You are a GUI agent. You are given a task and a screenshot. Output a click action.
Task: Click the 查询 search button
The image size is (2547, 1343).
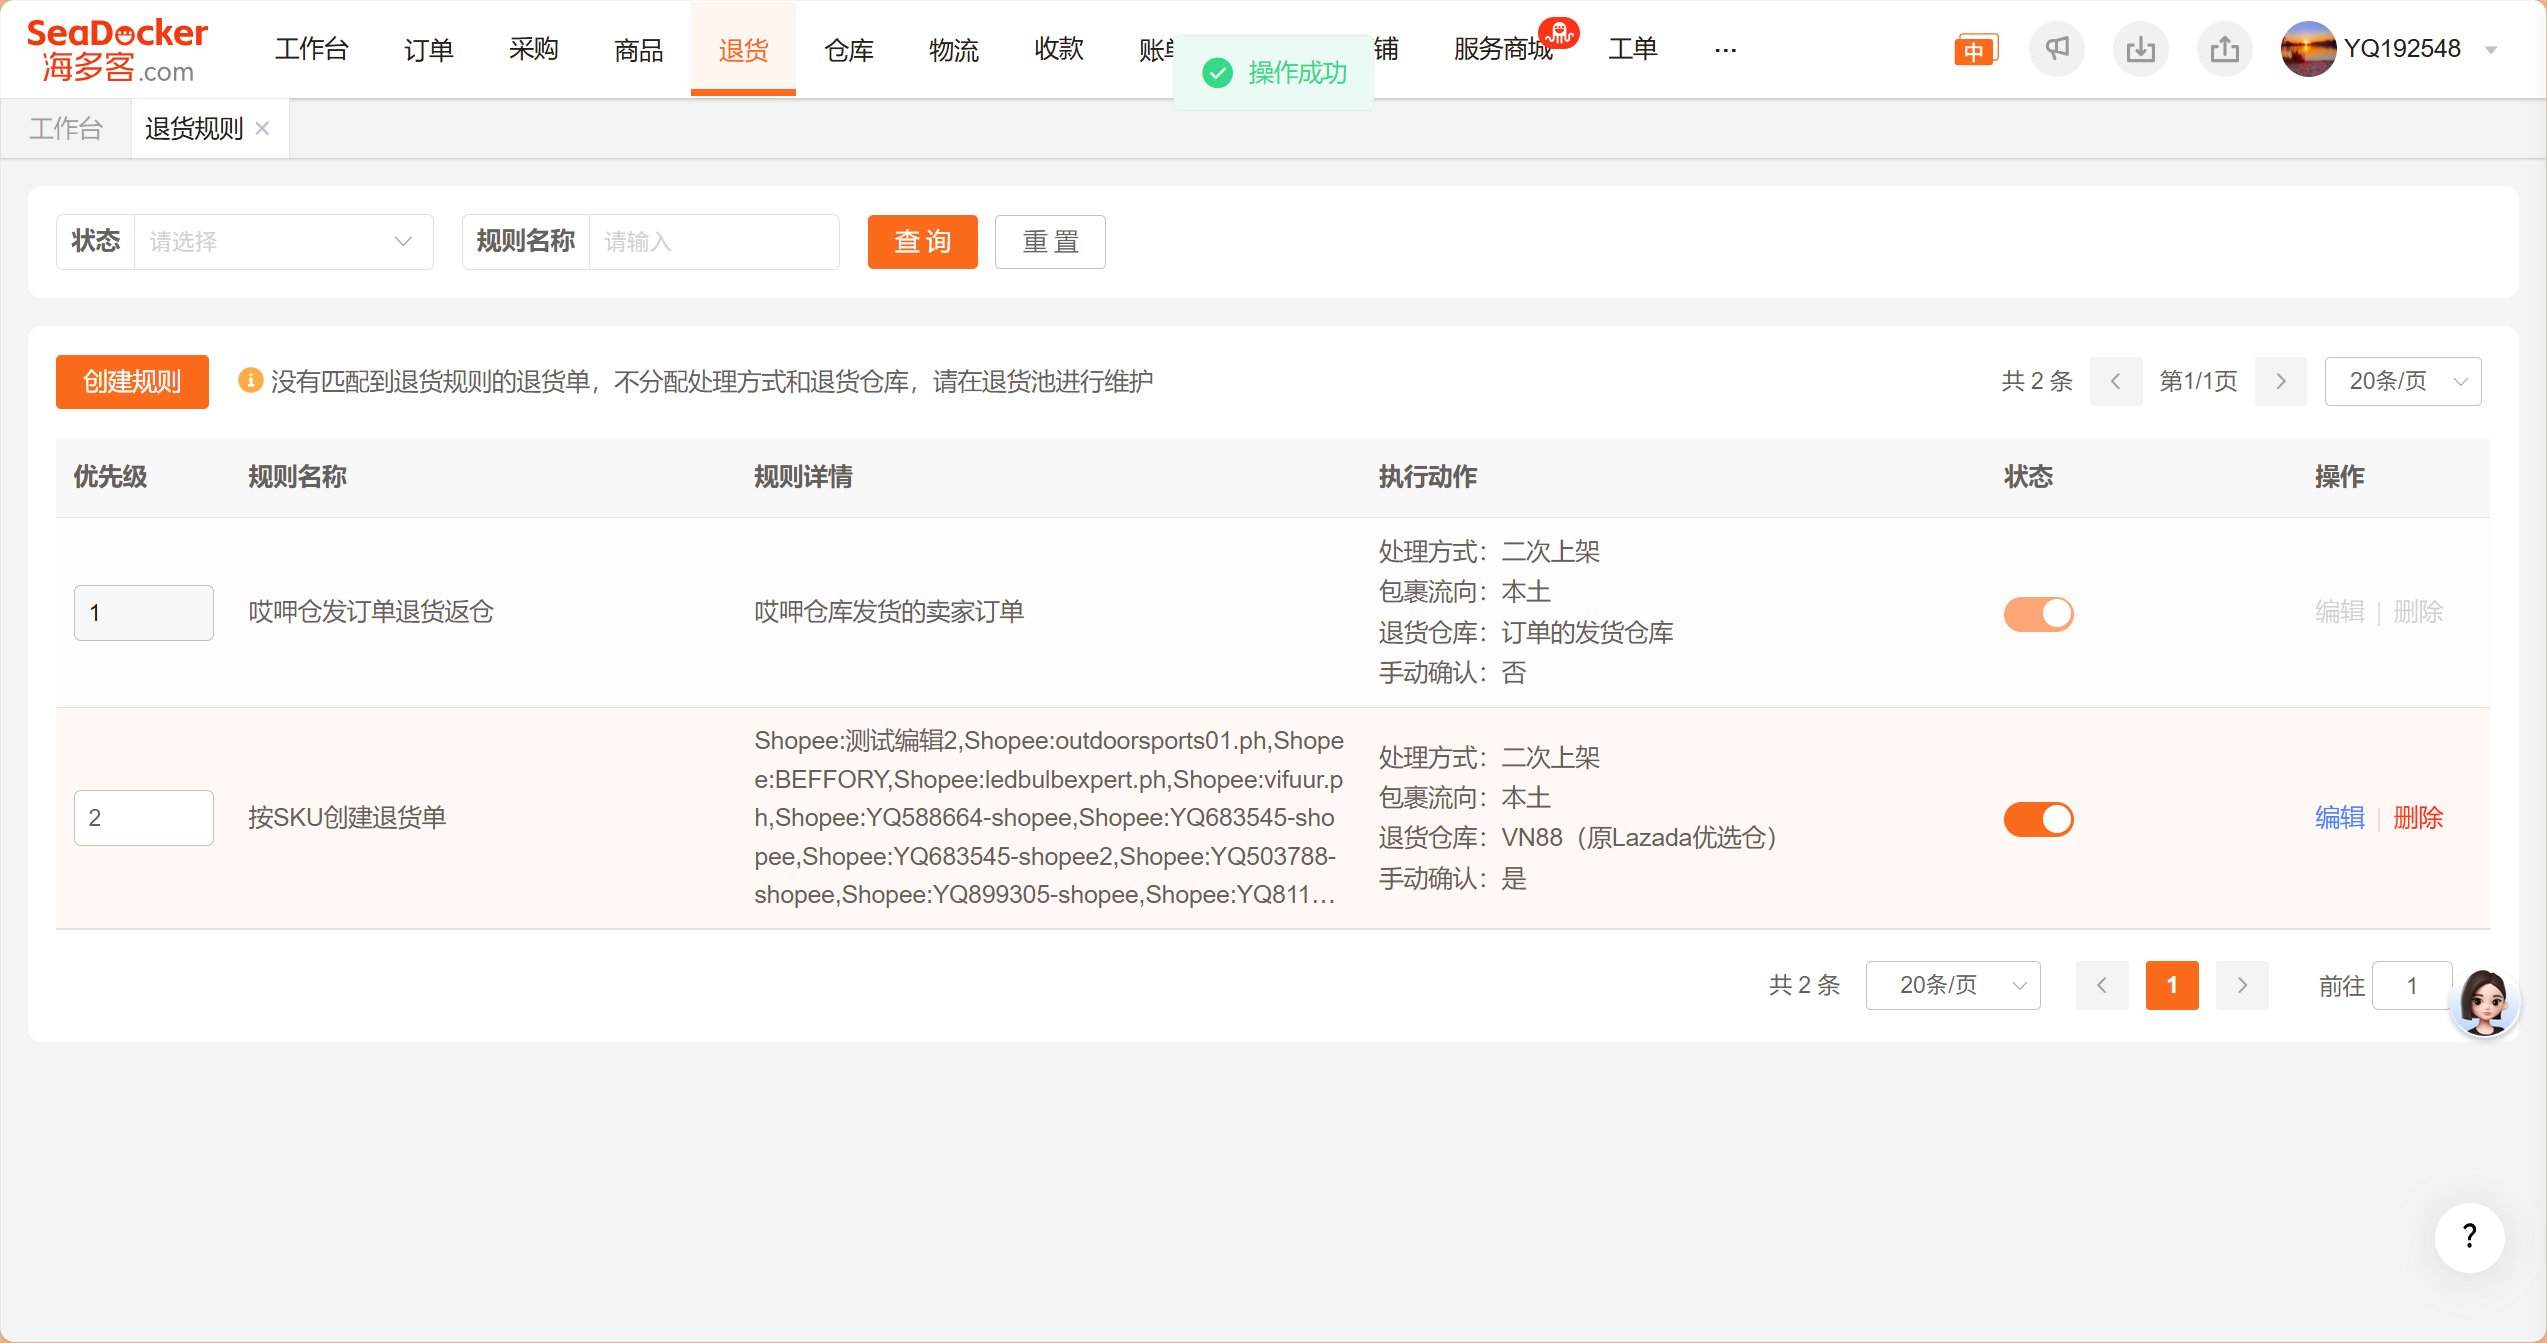click(922, 242)
